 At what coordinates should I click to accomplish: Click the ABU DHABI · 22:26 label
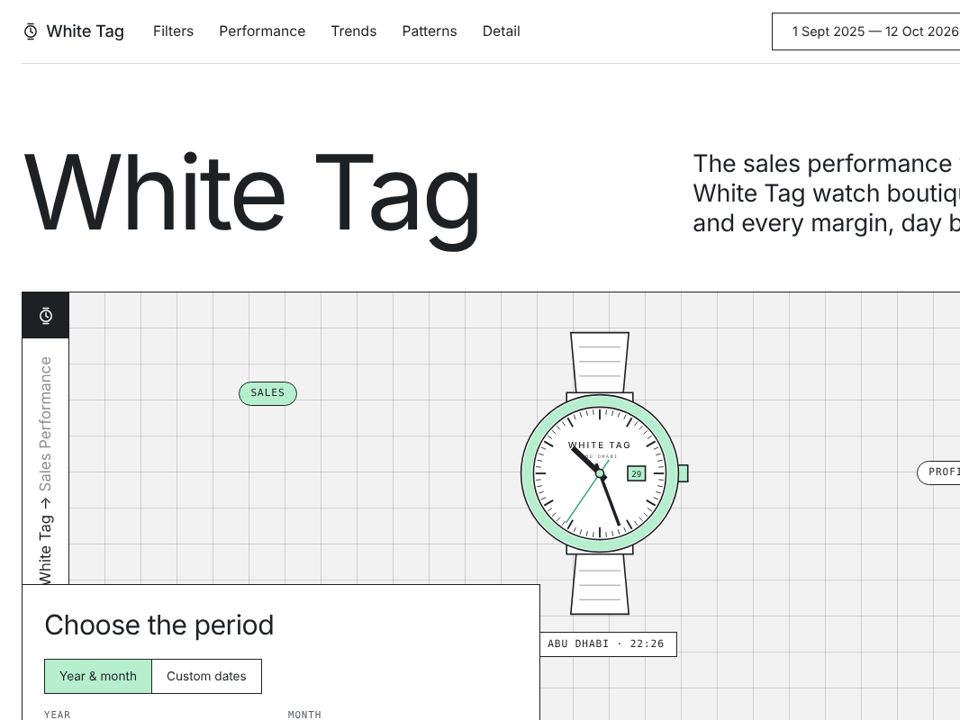(x=608, y=644)
